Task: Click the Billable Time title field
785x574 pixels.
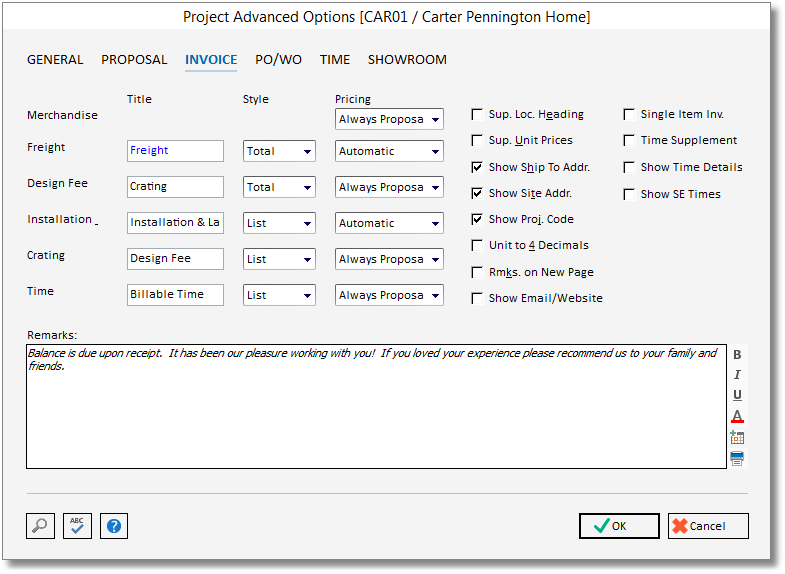Action: point(175,295)
